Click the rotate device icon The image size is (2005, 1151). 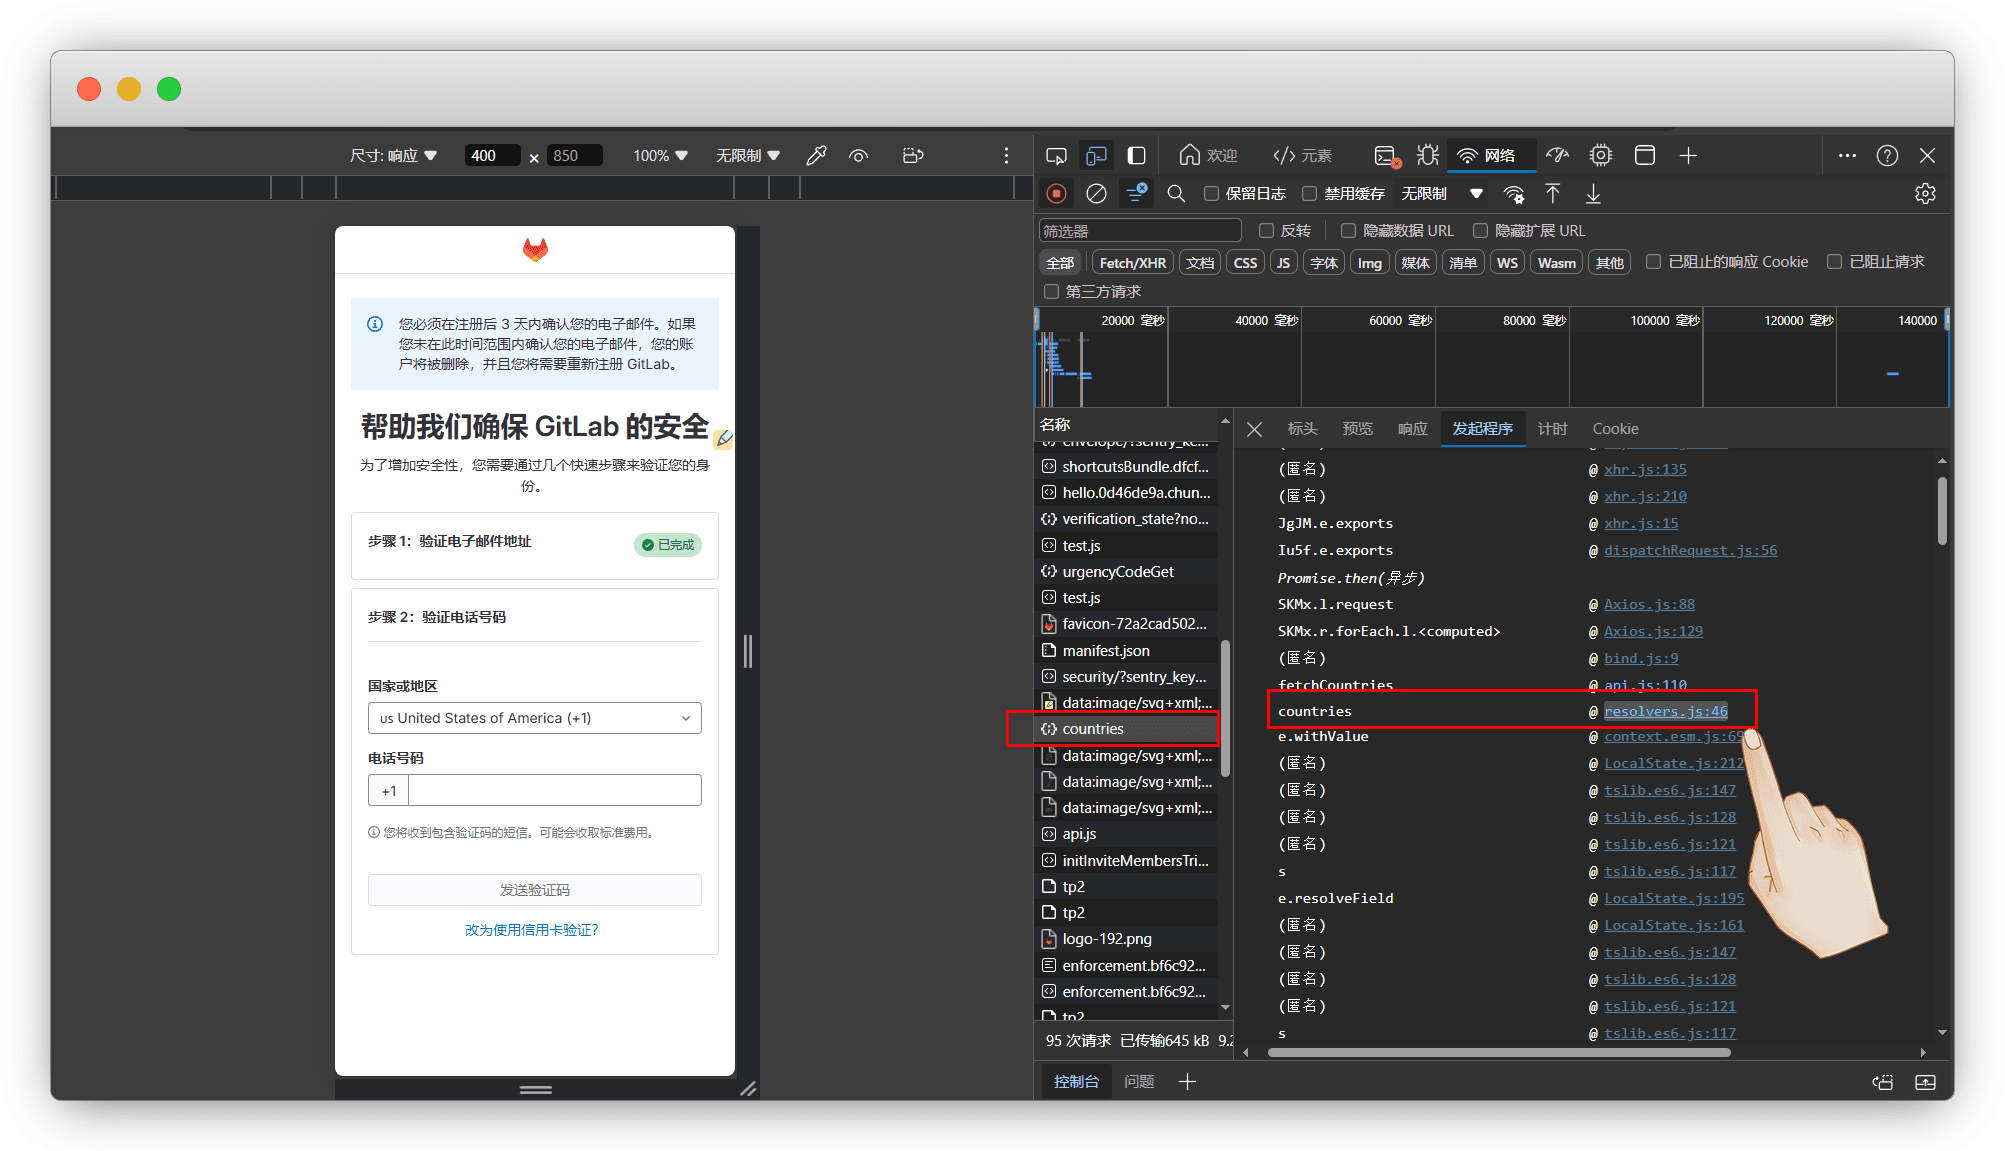click(x=912, y=156)
